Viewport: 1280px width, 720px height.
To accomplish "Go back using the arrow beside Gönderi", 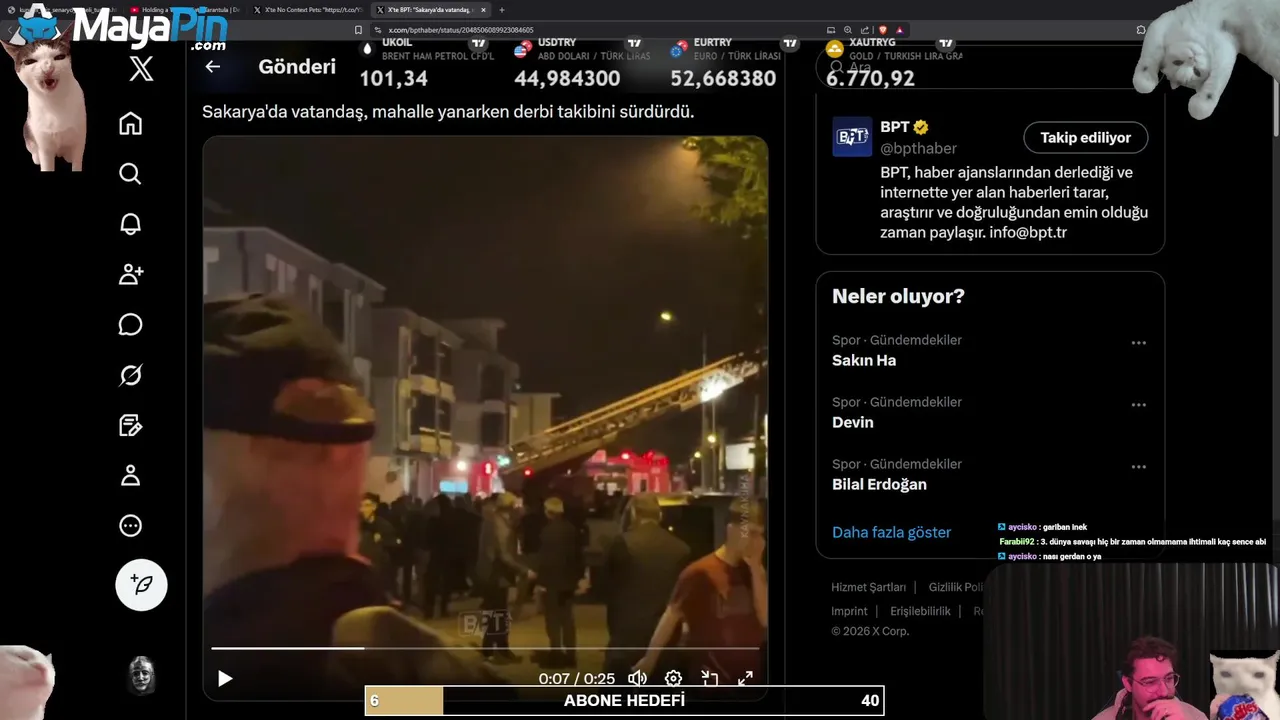I will point(212,67).
